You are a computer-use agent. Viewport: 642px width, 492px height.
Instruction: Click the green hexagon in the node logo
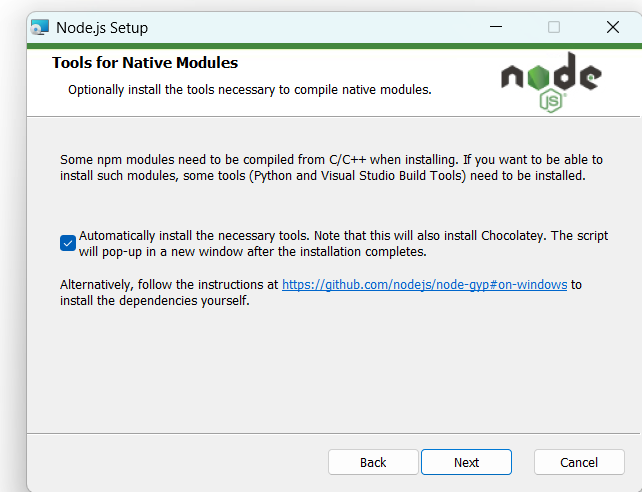(x=538, y=77)
